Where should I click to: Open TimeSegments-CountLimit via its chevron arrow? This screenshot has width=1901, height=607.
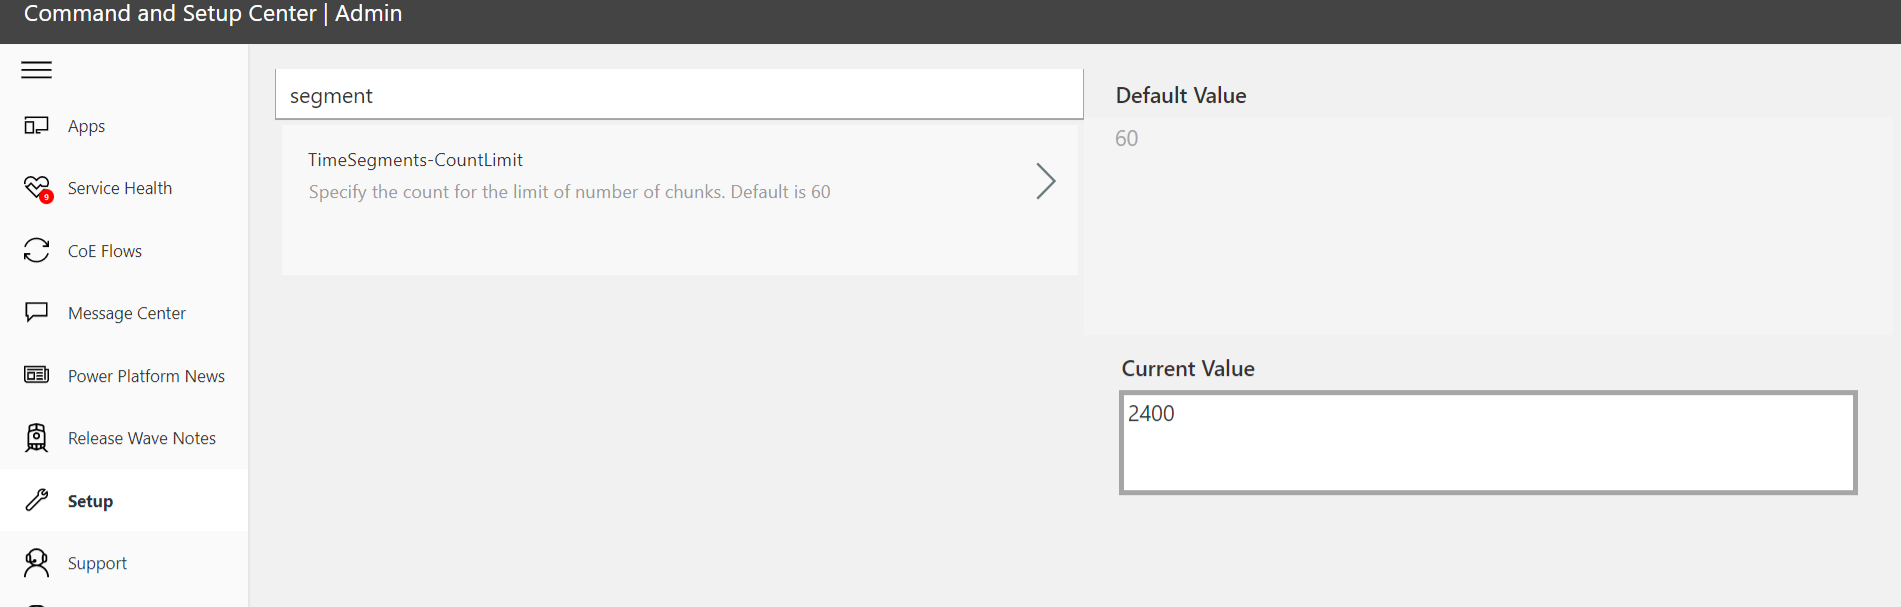point(1046,181)
